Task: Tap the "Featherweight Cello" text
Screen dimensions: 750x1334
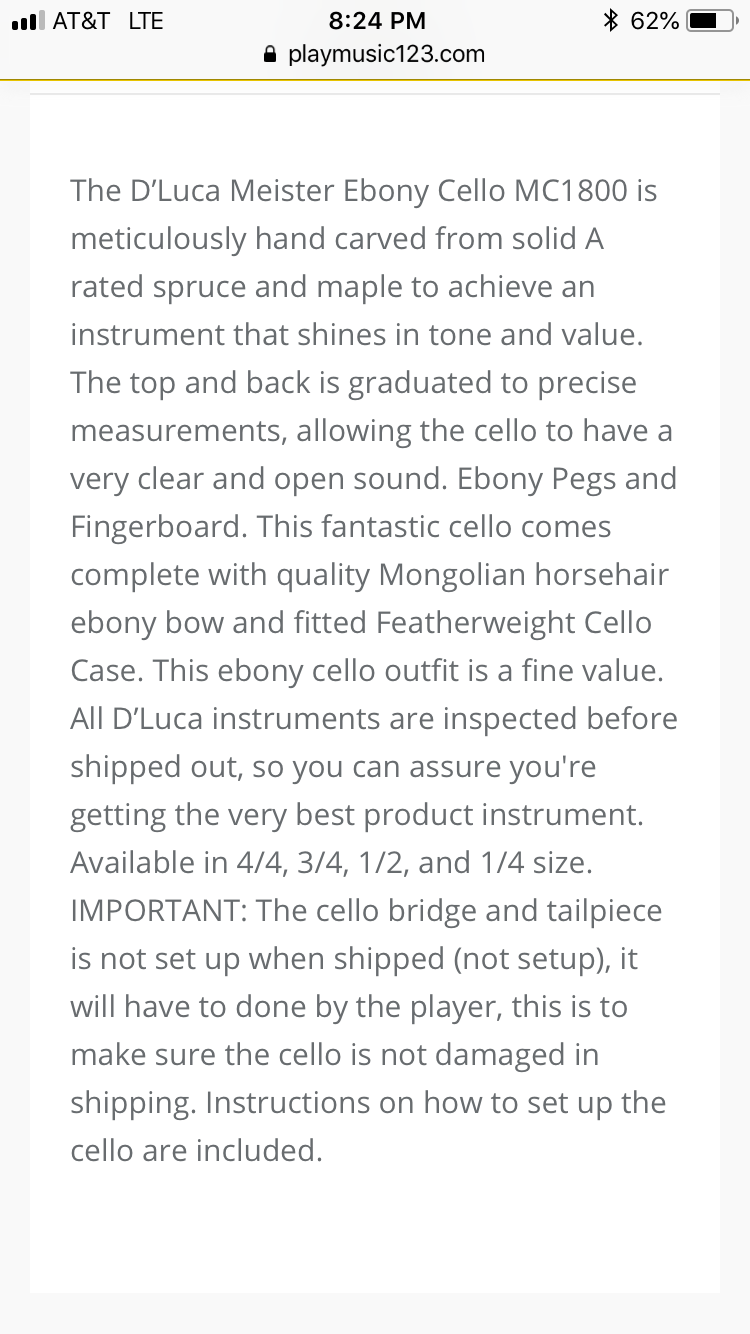Action: (x=514, y=622)
